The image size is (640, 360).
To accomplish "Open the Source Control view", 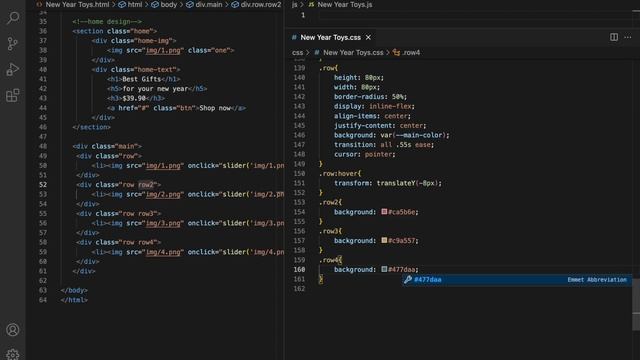I will [x=13, y=43].
